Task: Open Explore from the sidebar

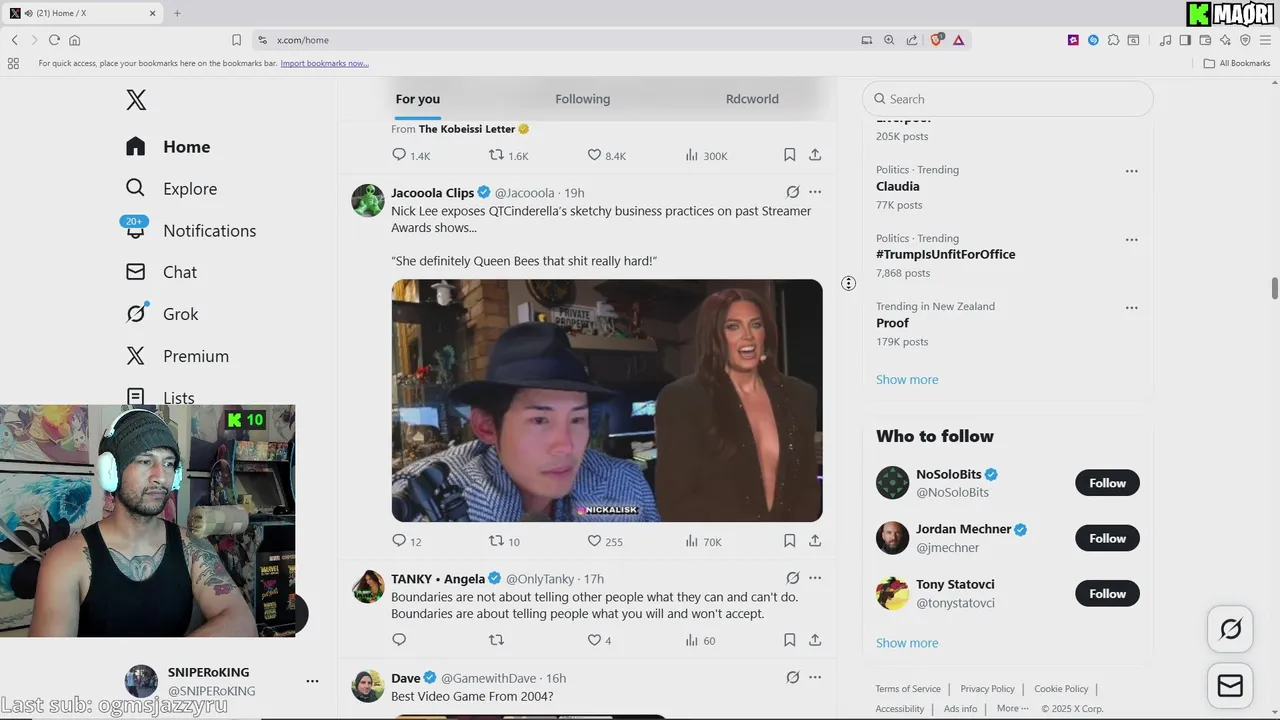Action: [x=171, y=189]
